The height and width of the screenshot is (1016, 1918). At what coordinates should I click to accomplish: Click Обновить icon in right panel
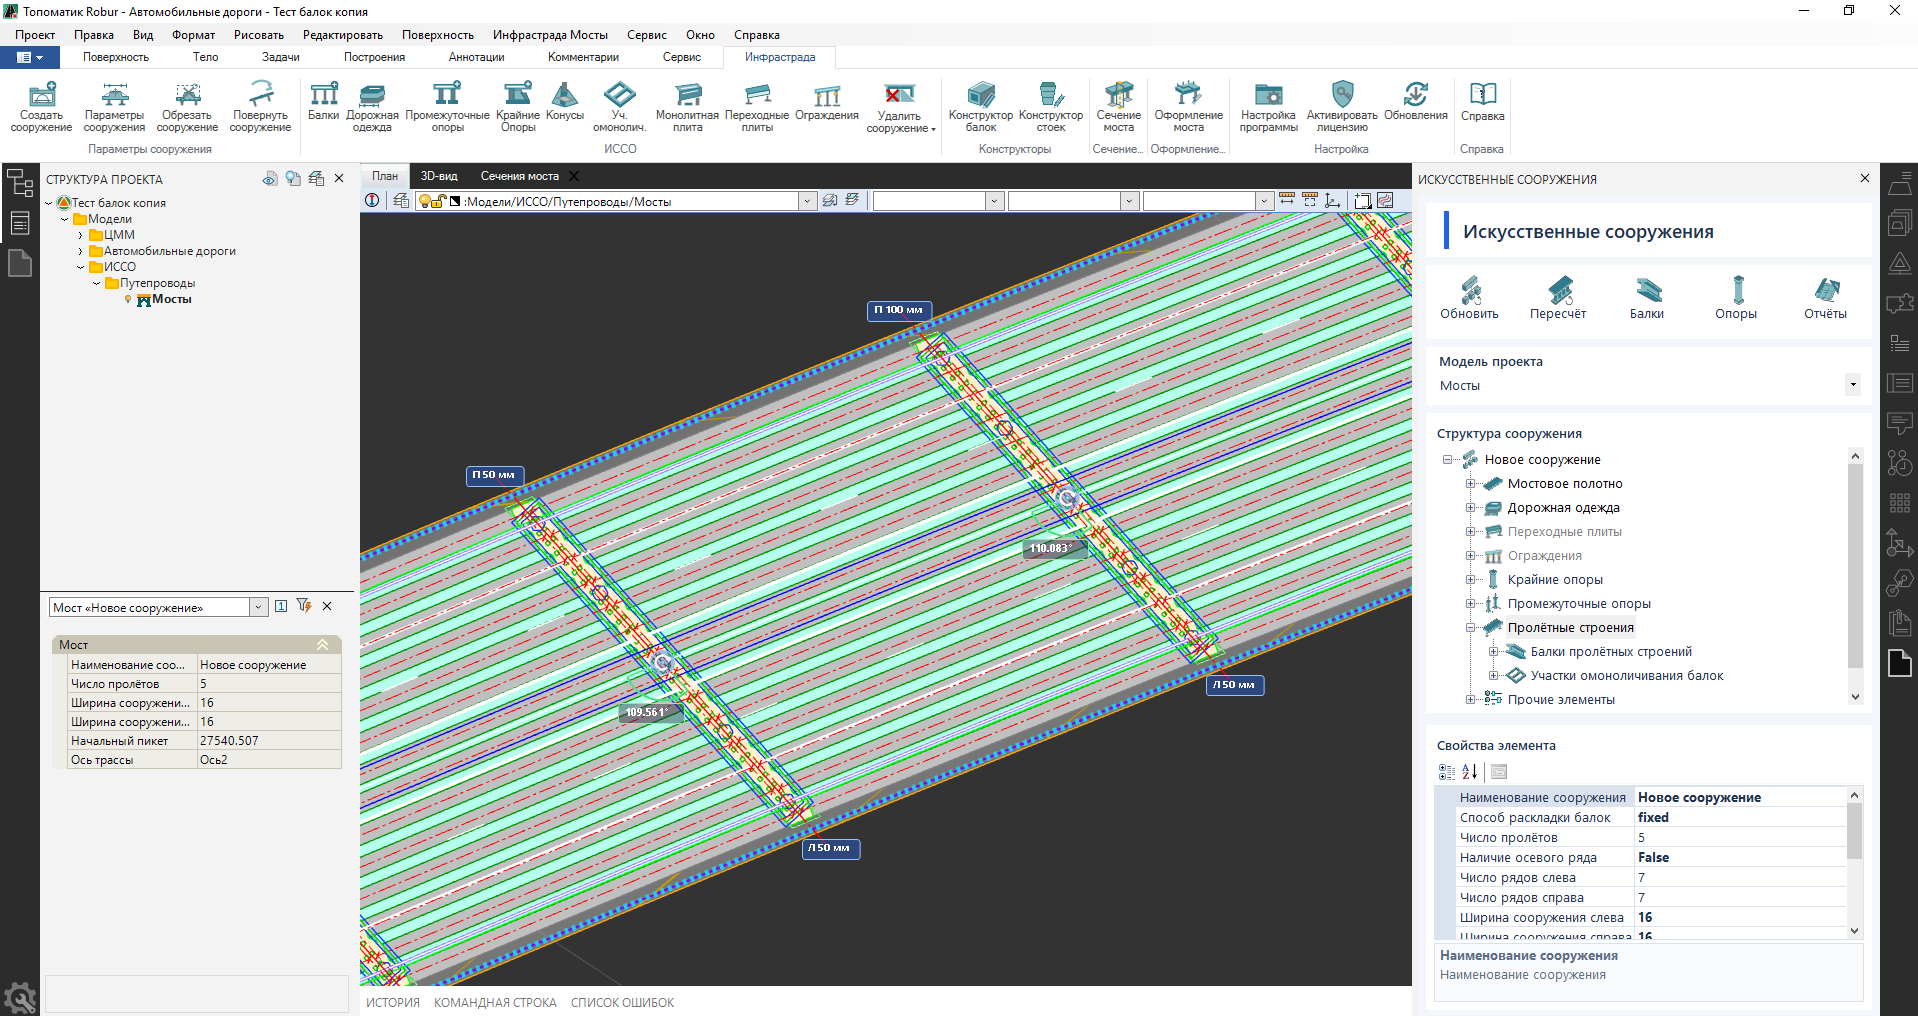(x=1469, y=298)
